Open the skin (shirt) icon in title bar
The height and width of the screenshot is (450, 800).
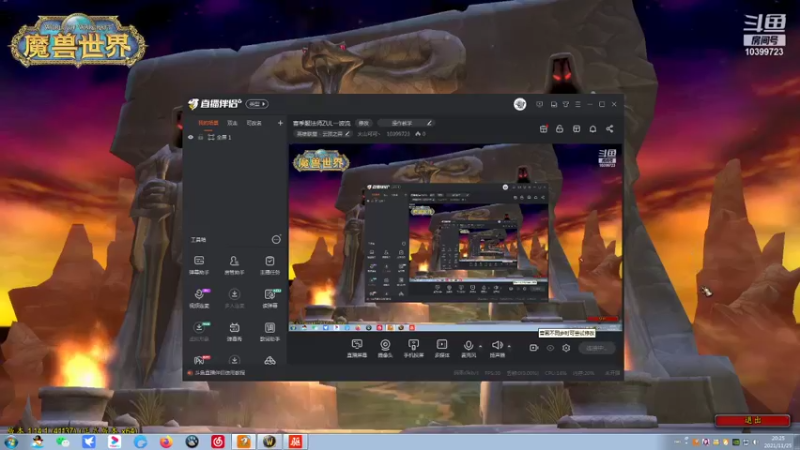pyautogui.click(x=566, y=104)
